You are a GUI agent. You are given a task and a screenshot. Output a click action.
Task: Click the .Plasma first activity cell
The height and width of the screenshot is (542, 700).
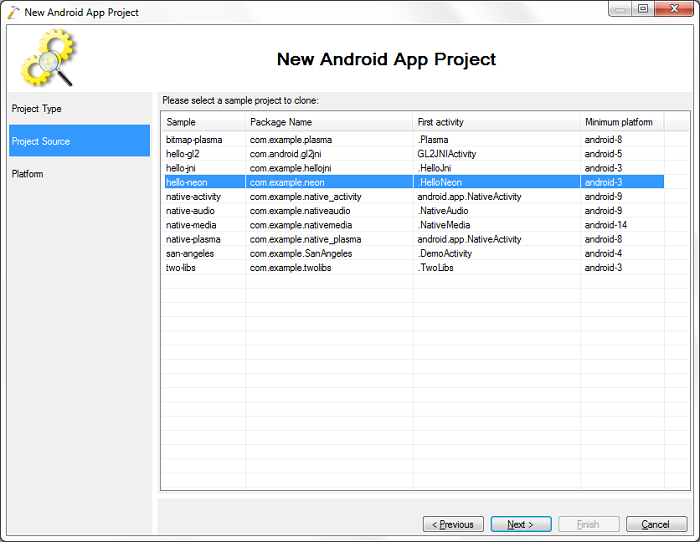click(433, 140)
